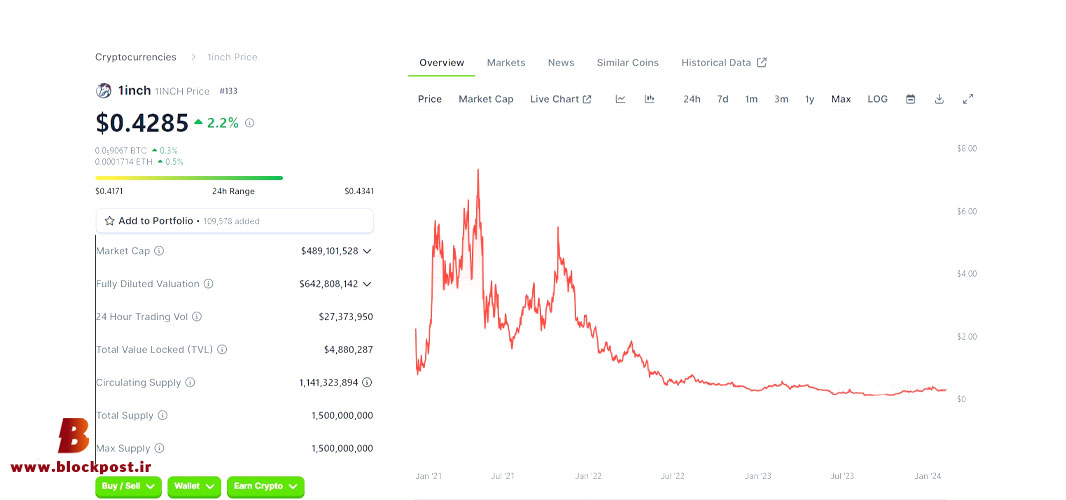Image resolution: width=1066 pixels, height=500 pixels.
Task: Click the download chart data icon
Action: [939, 99]
